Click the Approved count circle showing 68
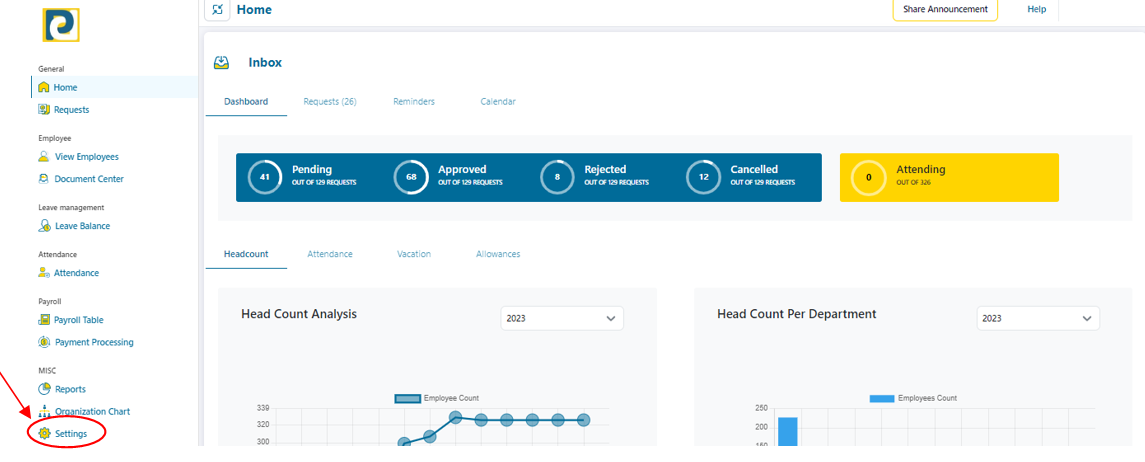Image resolution: width=1145 pixels, height=462 pixels. [411, 177]
